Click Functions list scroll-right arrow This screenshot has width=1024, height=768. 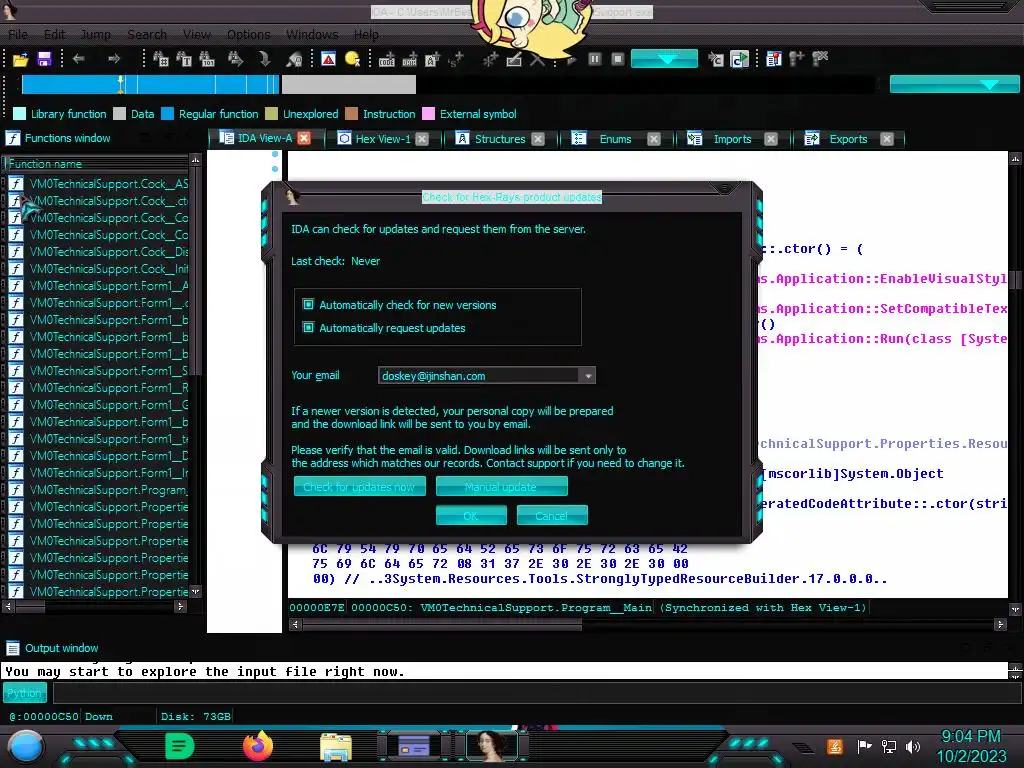(x=181, y=607)
